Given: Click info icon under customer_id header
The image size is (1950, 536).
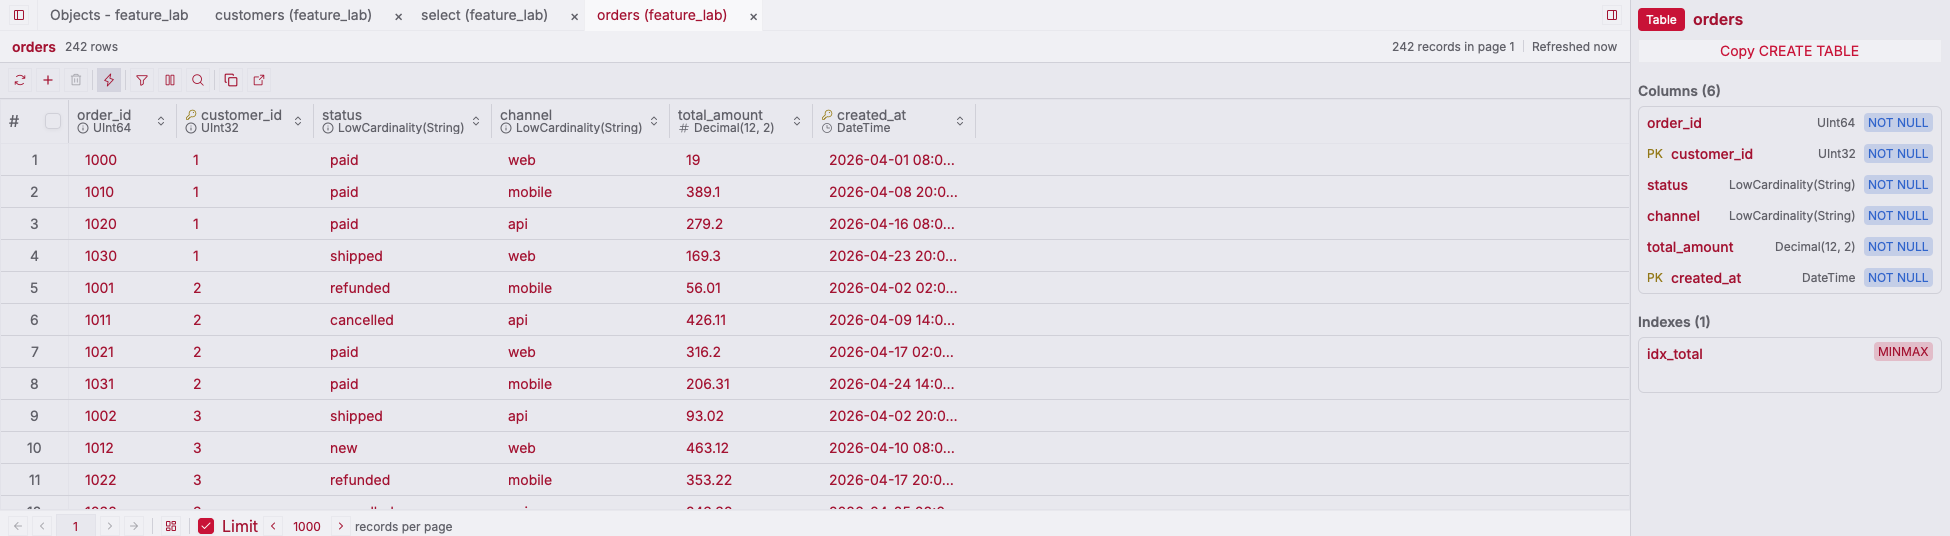Looking at the screenshot, I should [x=191, y=128].
